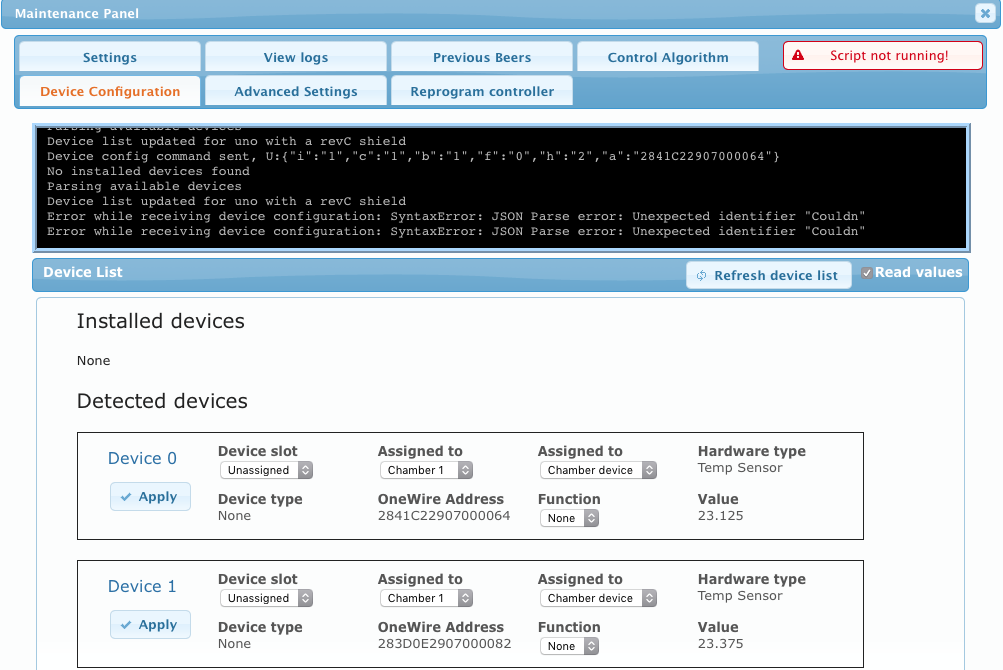Click Device 1 Temp Sensor hardware type
The height and width of the screenshot is (670, 1003).
(x=740, y=596)
